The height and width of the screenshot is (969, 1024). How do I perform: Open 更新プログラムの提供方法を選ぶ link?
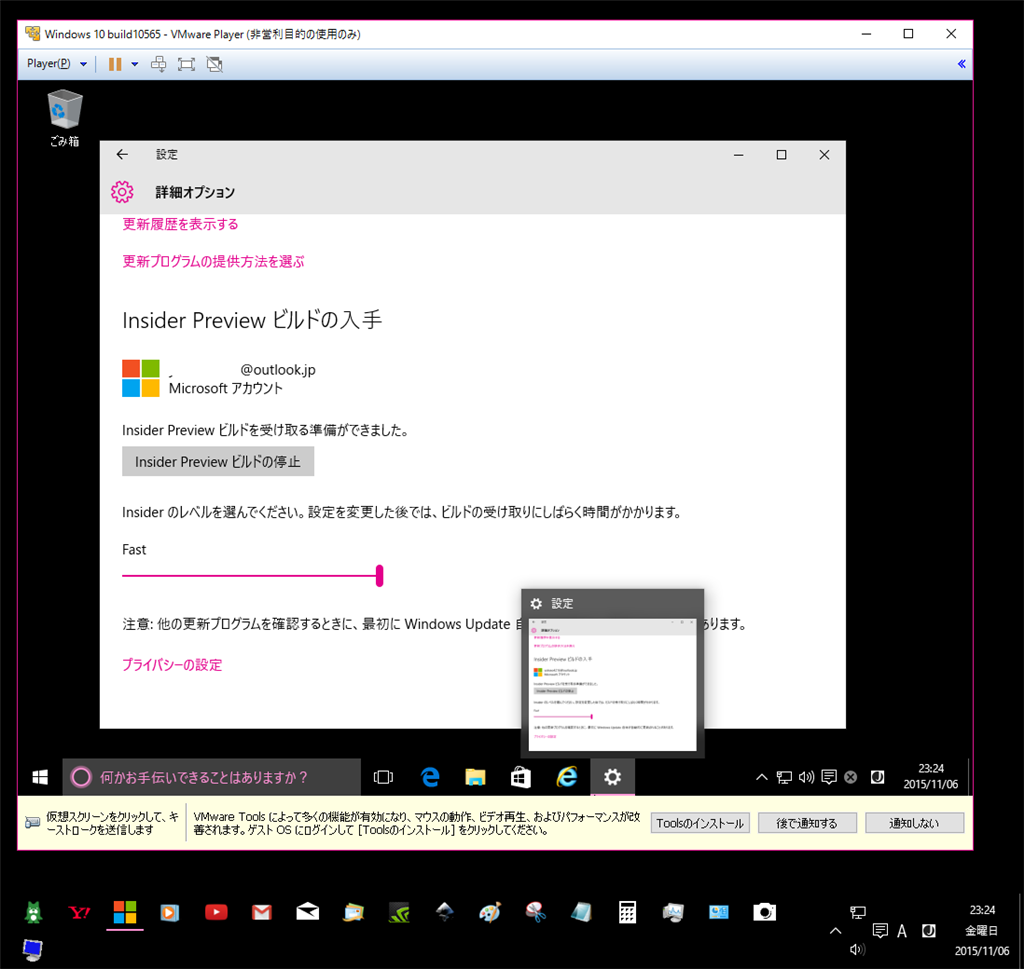click(213, 261)
